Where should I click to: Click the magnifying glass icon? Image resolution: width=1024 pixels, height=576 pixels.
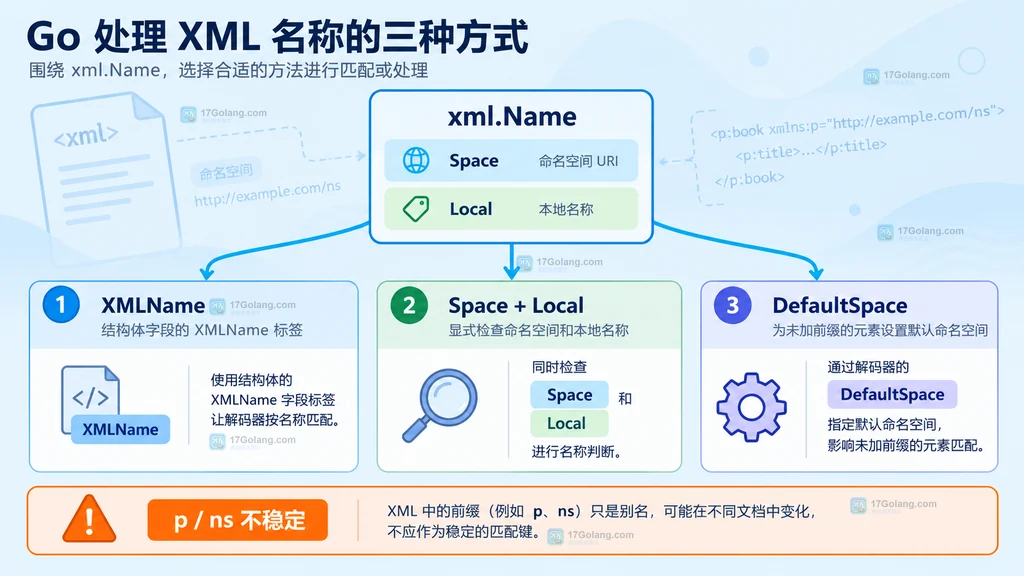coord(440,406)
